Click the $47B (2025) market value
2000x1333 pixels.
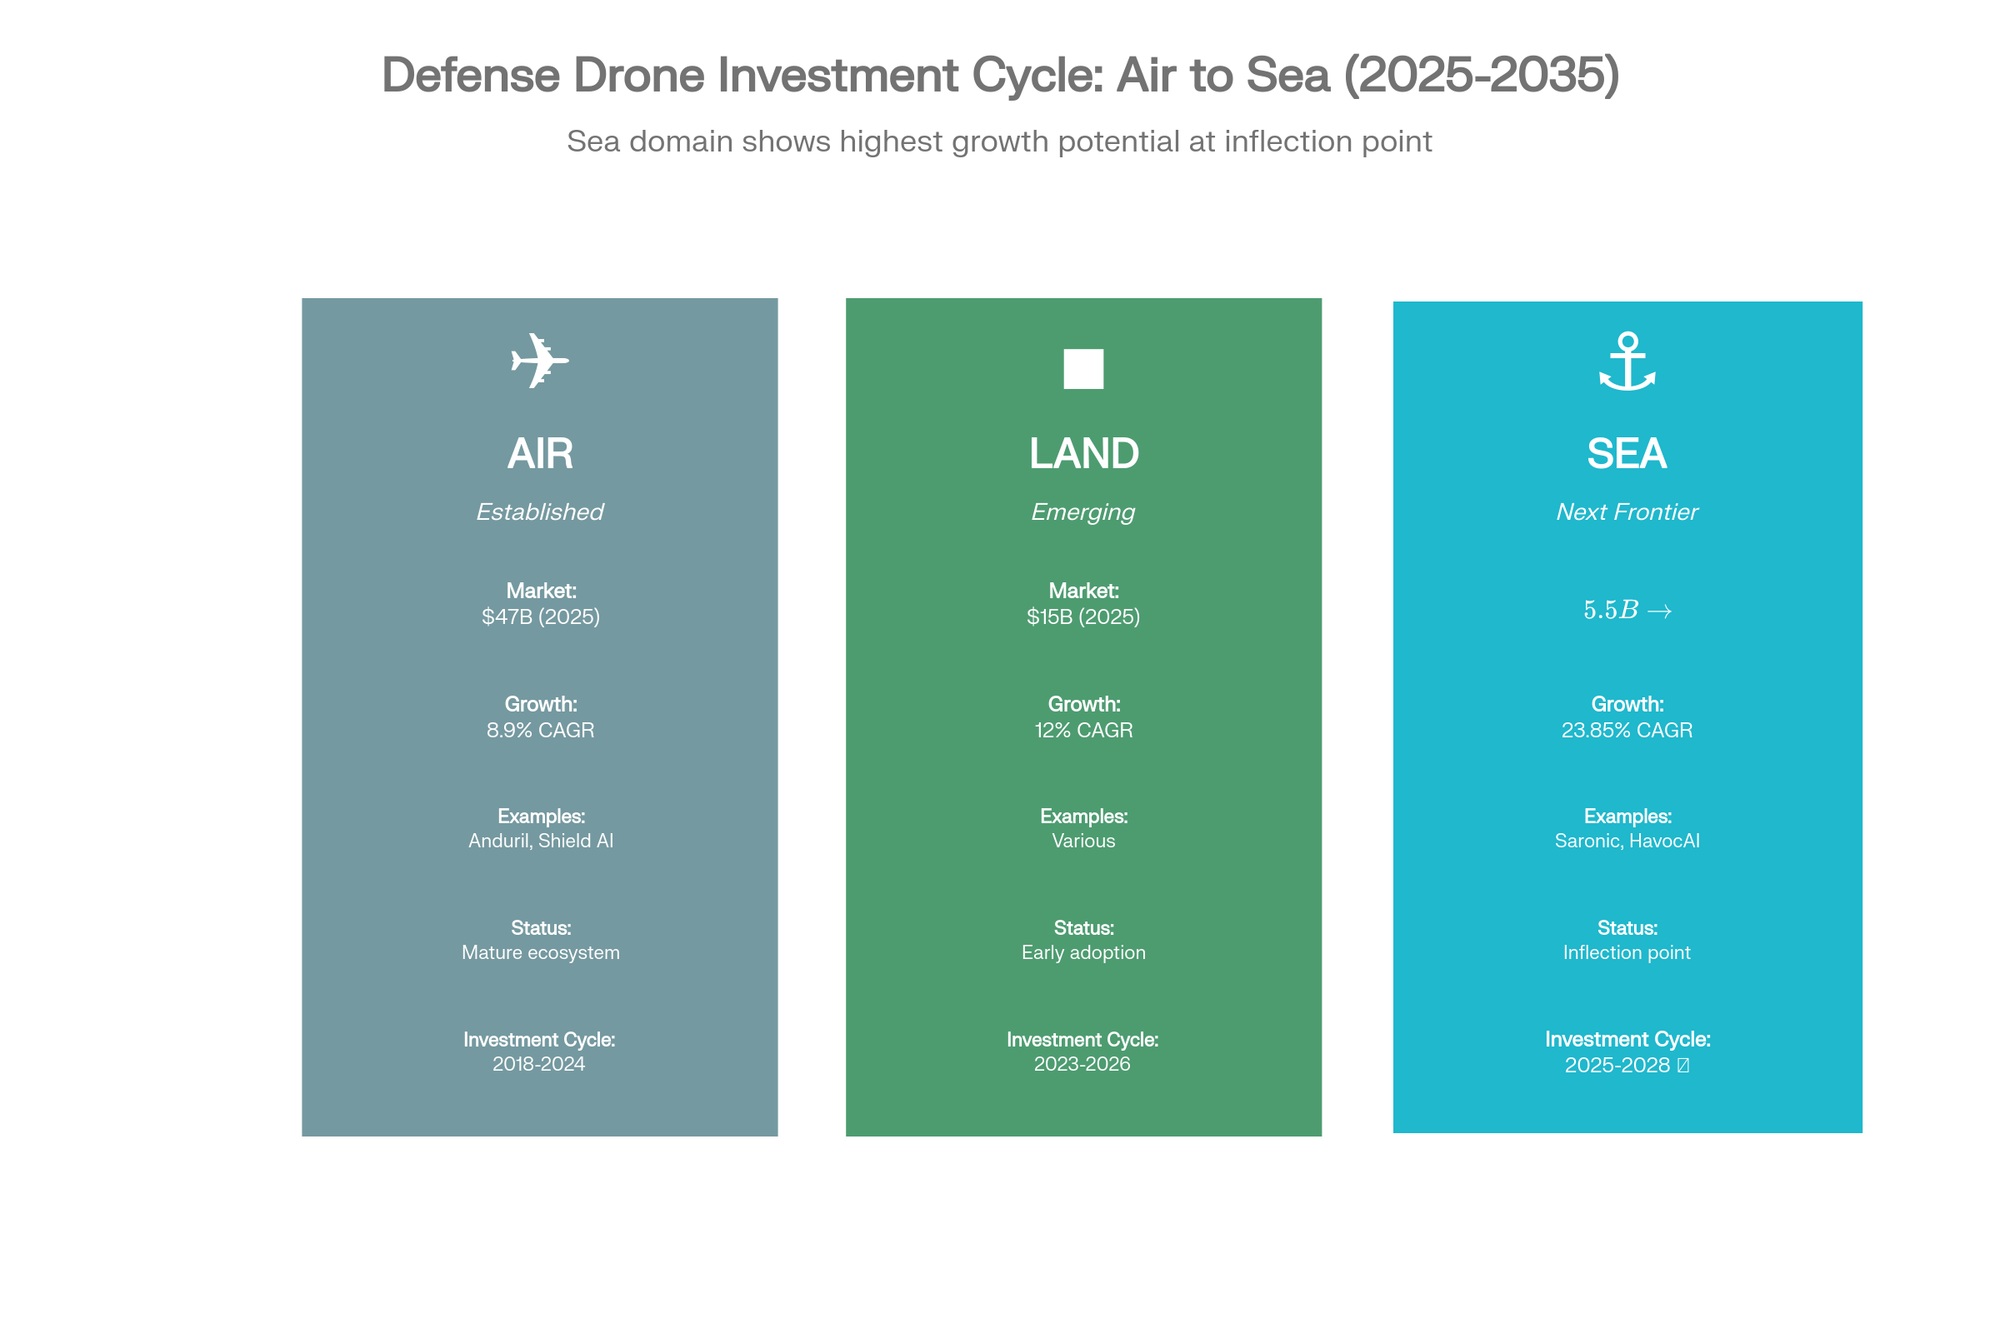[x=540, y=617]
